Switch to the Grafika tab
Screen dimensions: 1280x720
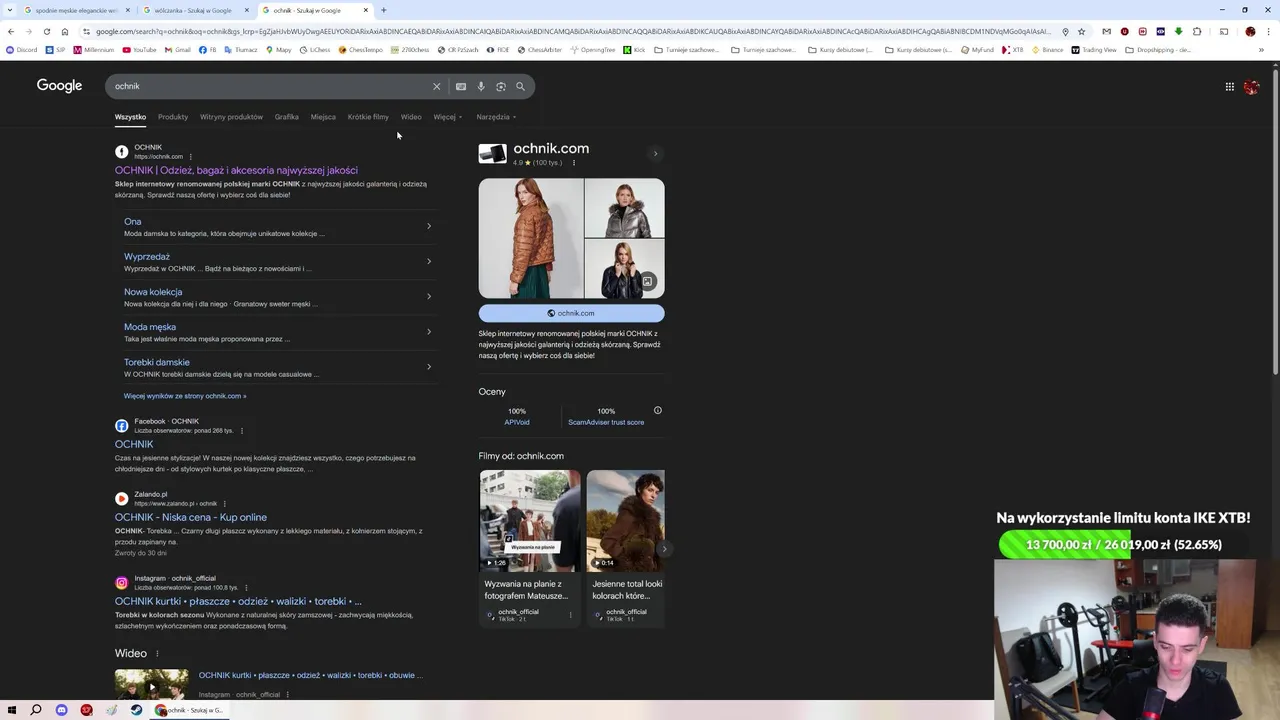(x=287, y=117)
